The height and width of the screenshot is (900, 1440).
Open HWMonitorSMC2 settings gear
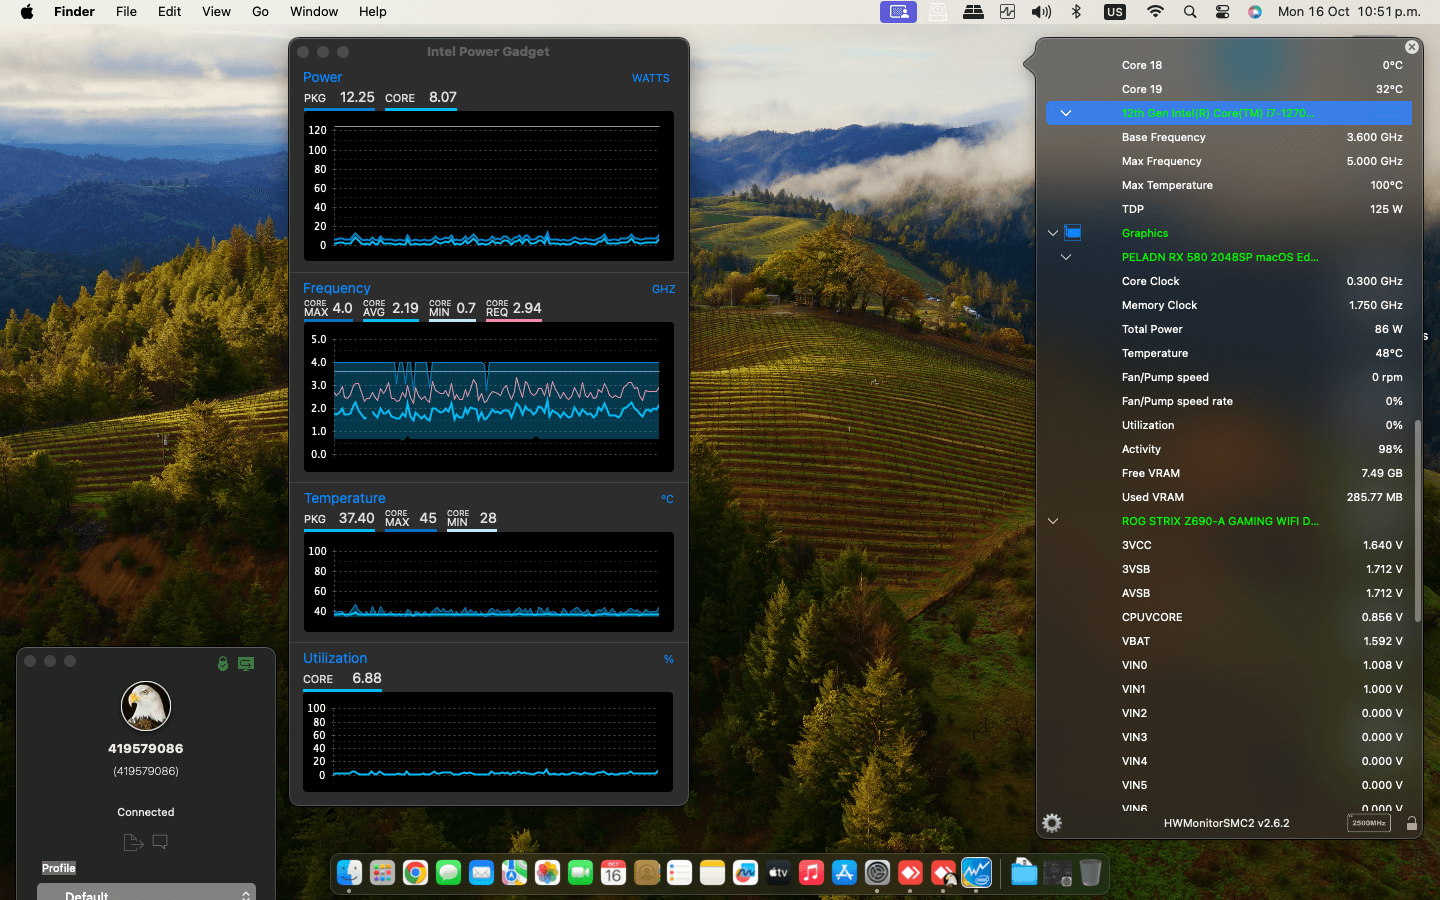coord(1051,823)
